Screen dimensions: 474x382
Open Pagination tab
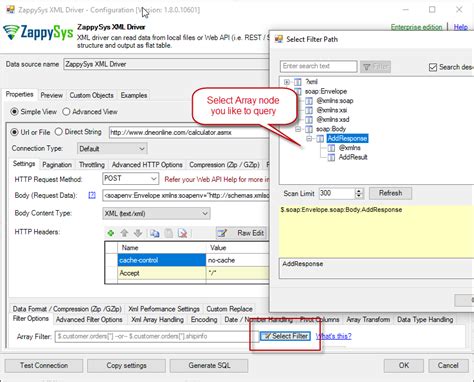point(57,165)
